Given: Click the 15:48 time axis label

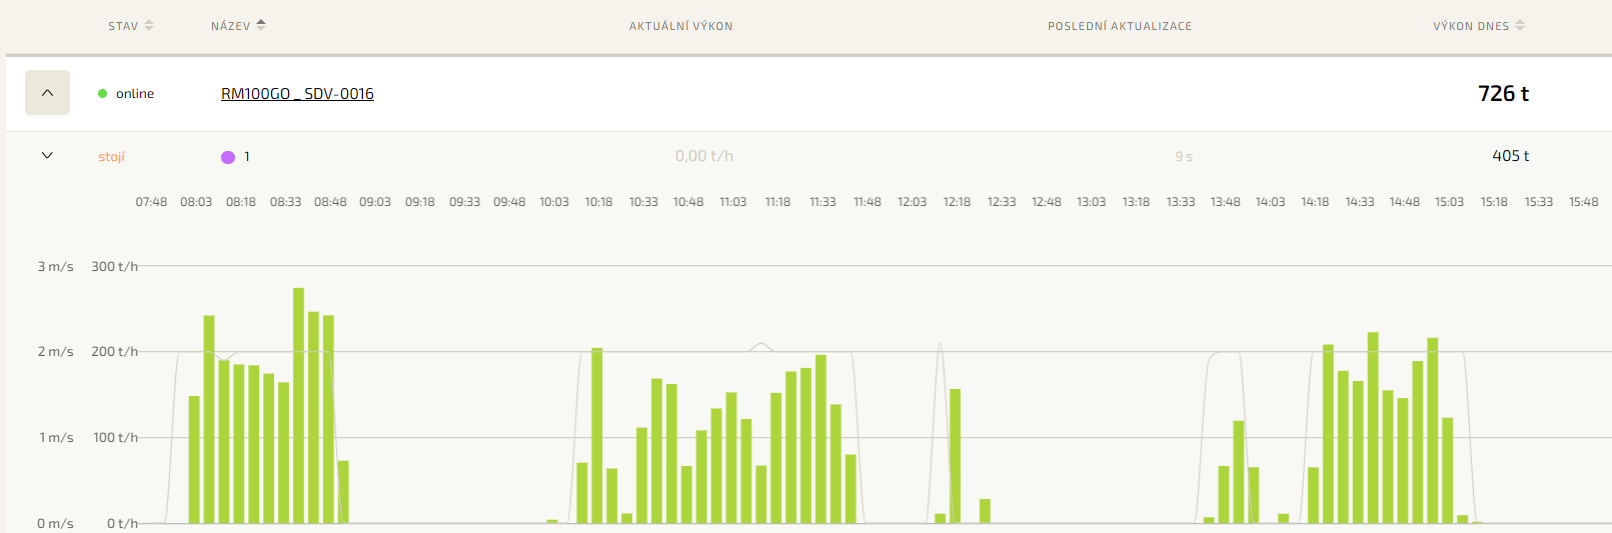Looking at the screenshot, I should tap(1584, 202).
